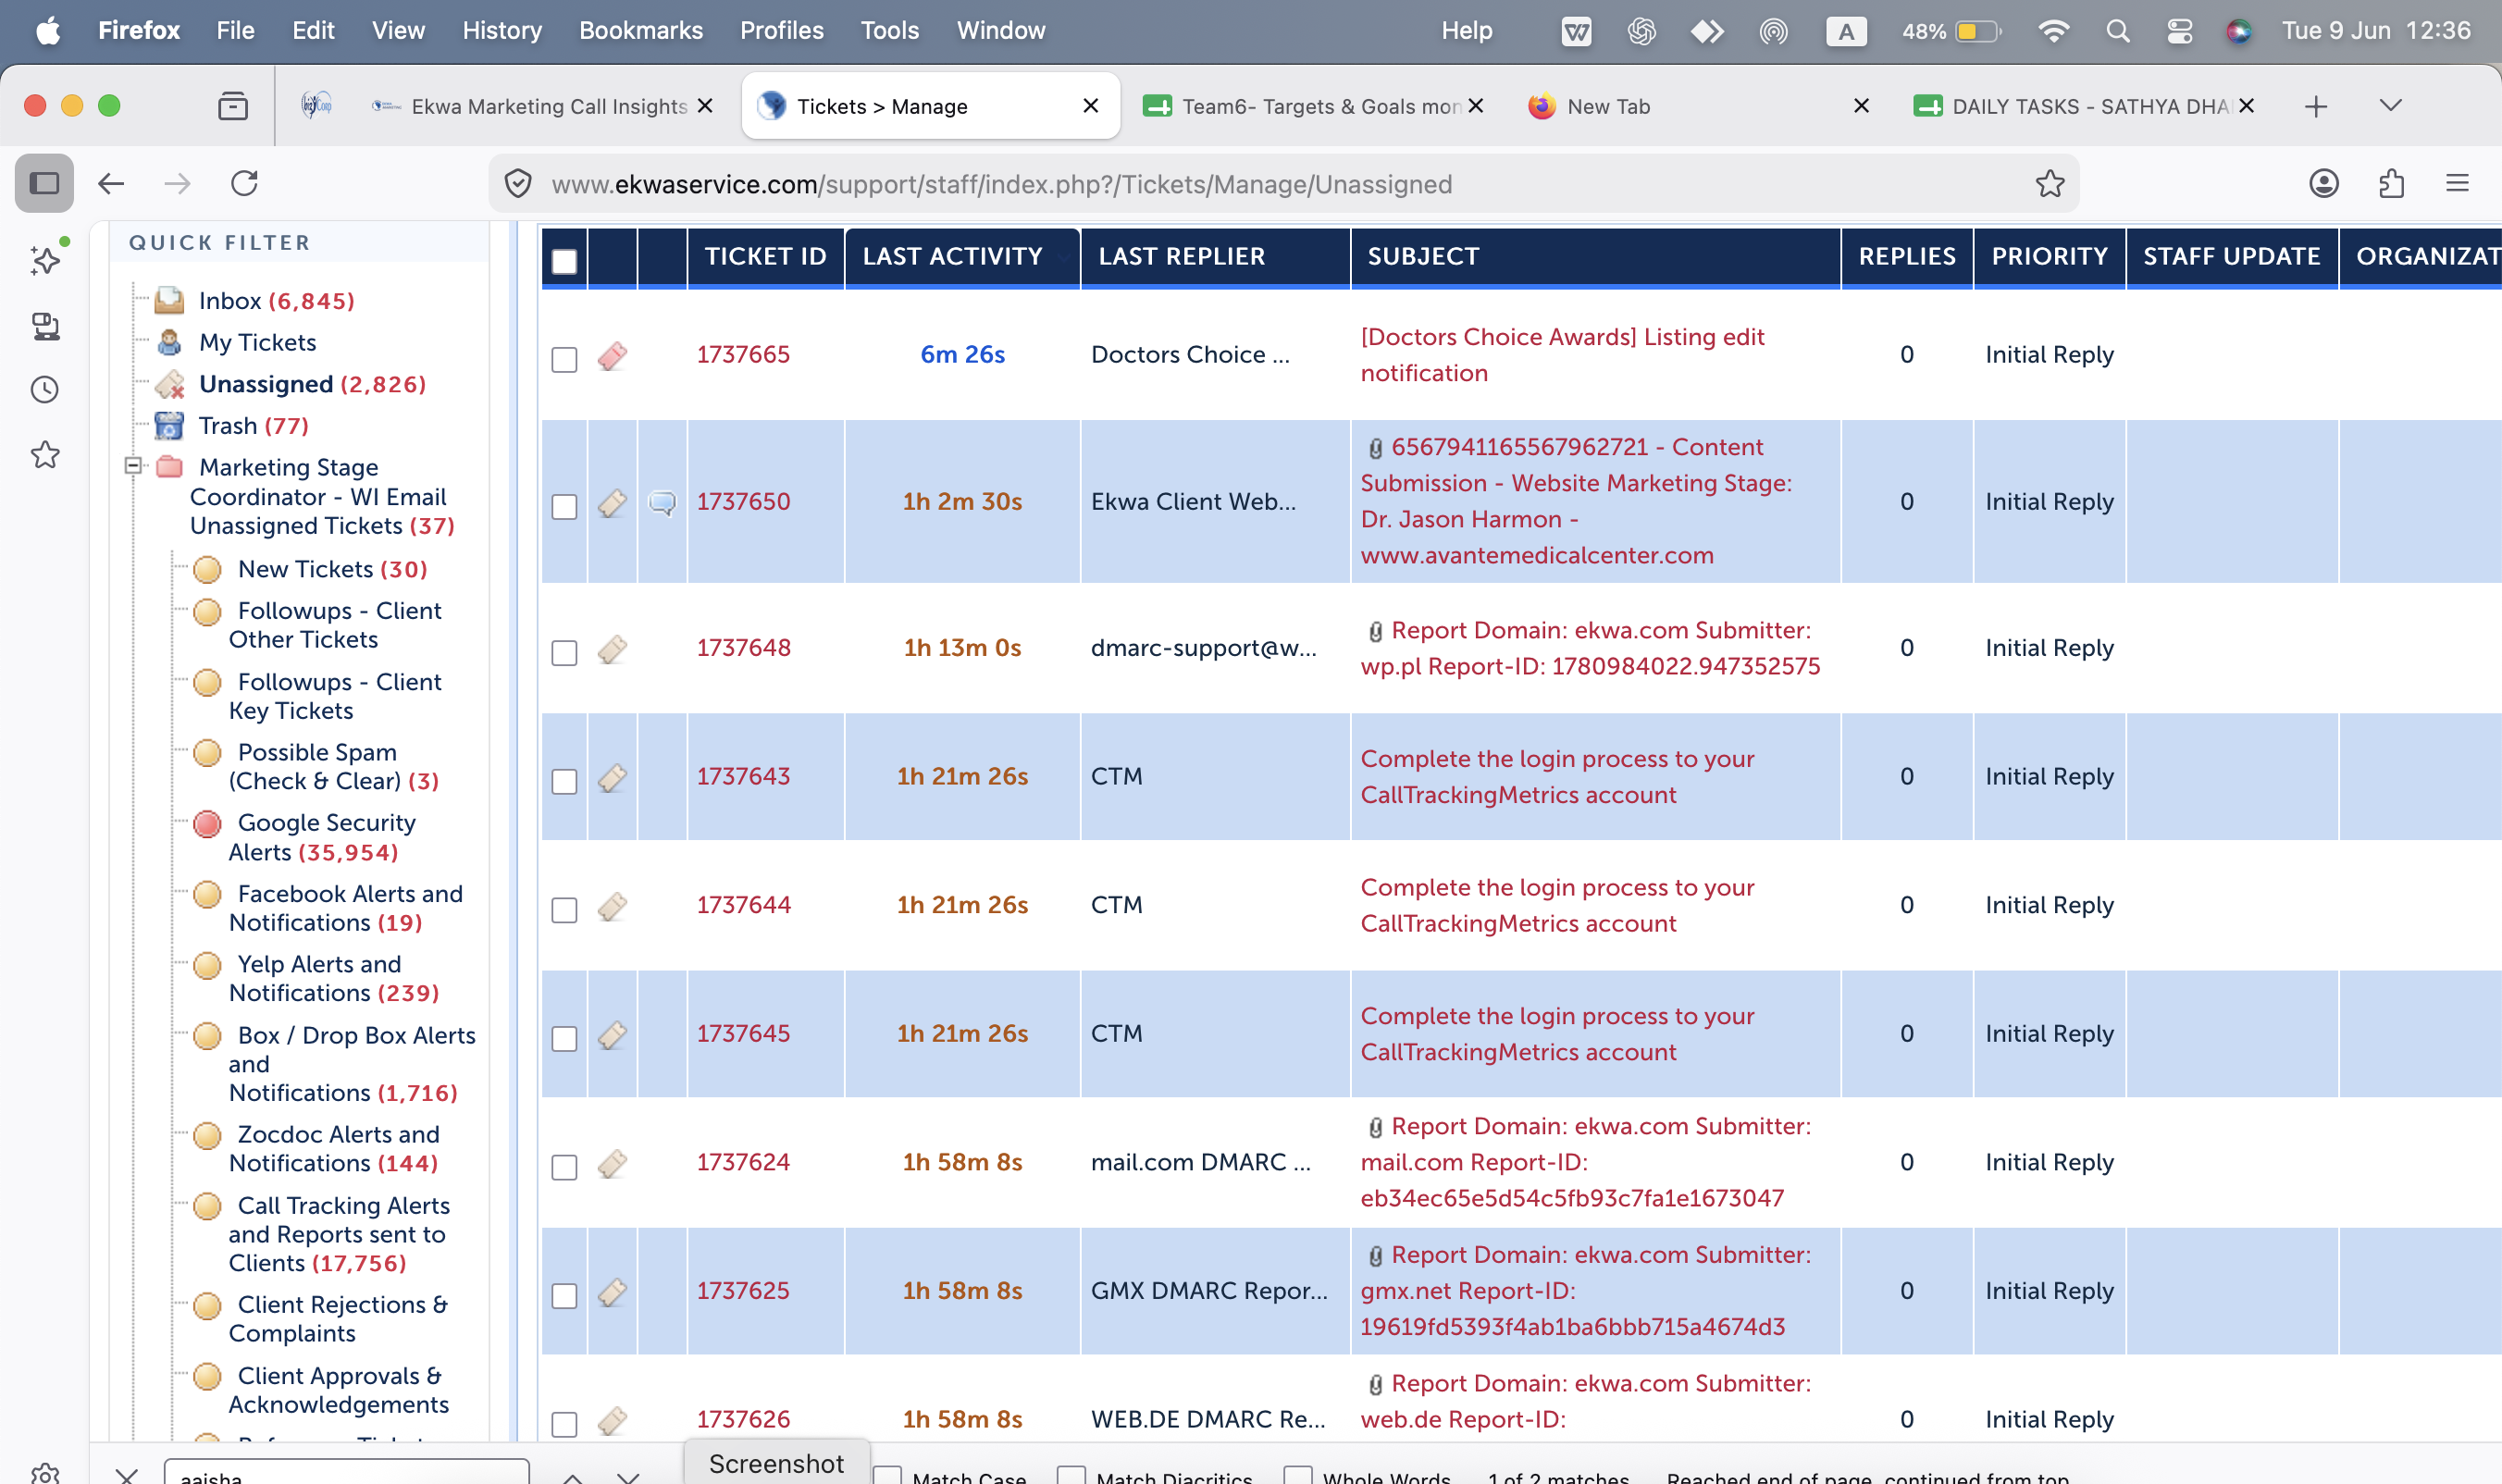The height and width of the screenshot is (1484, 2502).
Task: Open macOS Spotlight search icon
Action: pos(2117,31)
